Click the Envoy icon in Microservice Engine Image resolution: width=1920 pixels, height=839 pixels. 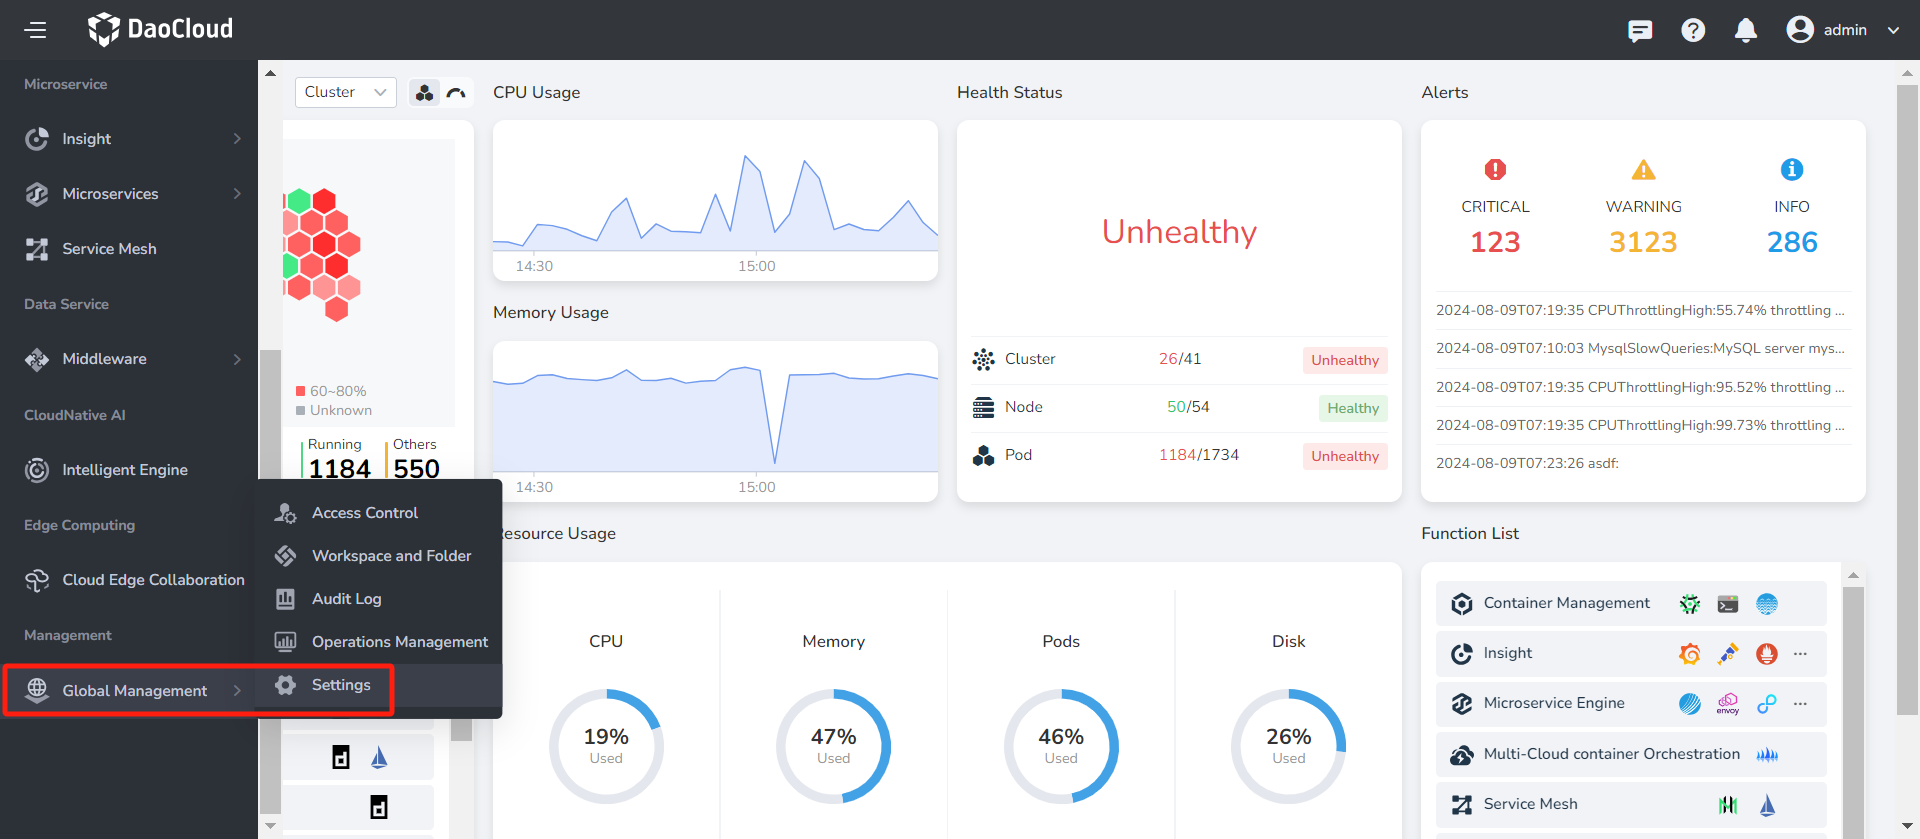pyautogui.click(x=1728, y=704)
